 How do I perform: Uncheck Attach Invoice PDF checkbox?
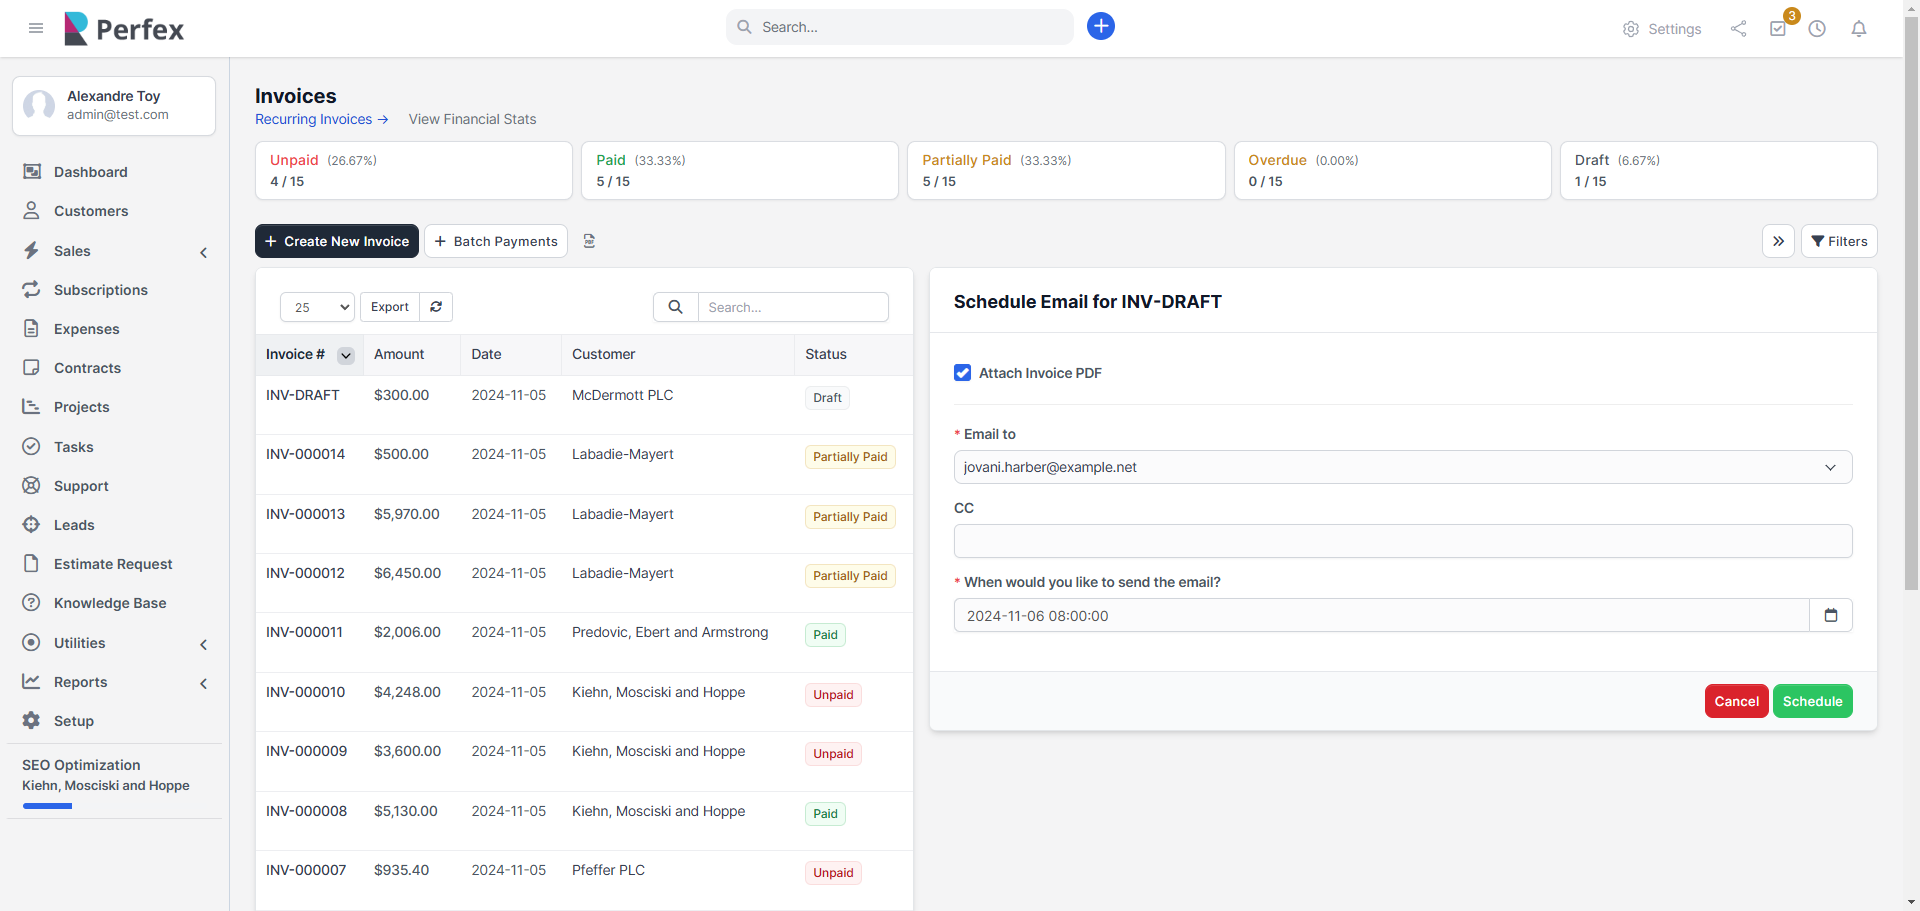pos(963,373)
